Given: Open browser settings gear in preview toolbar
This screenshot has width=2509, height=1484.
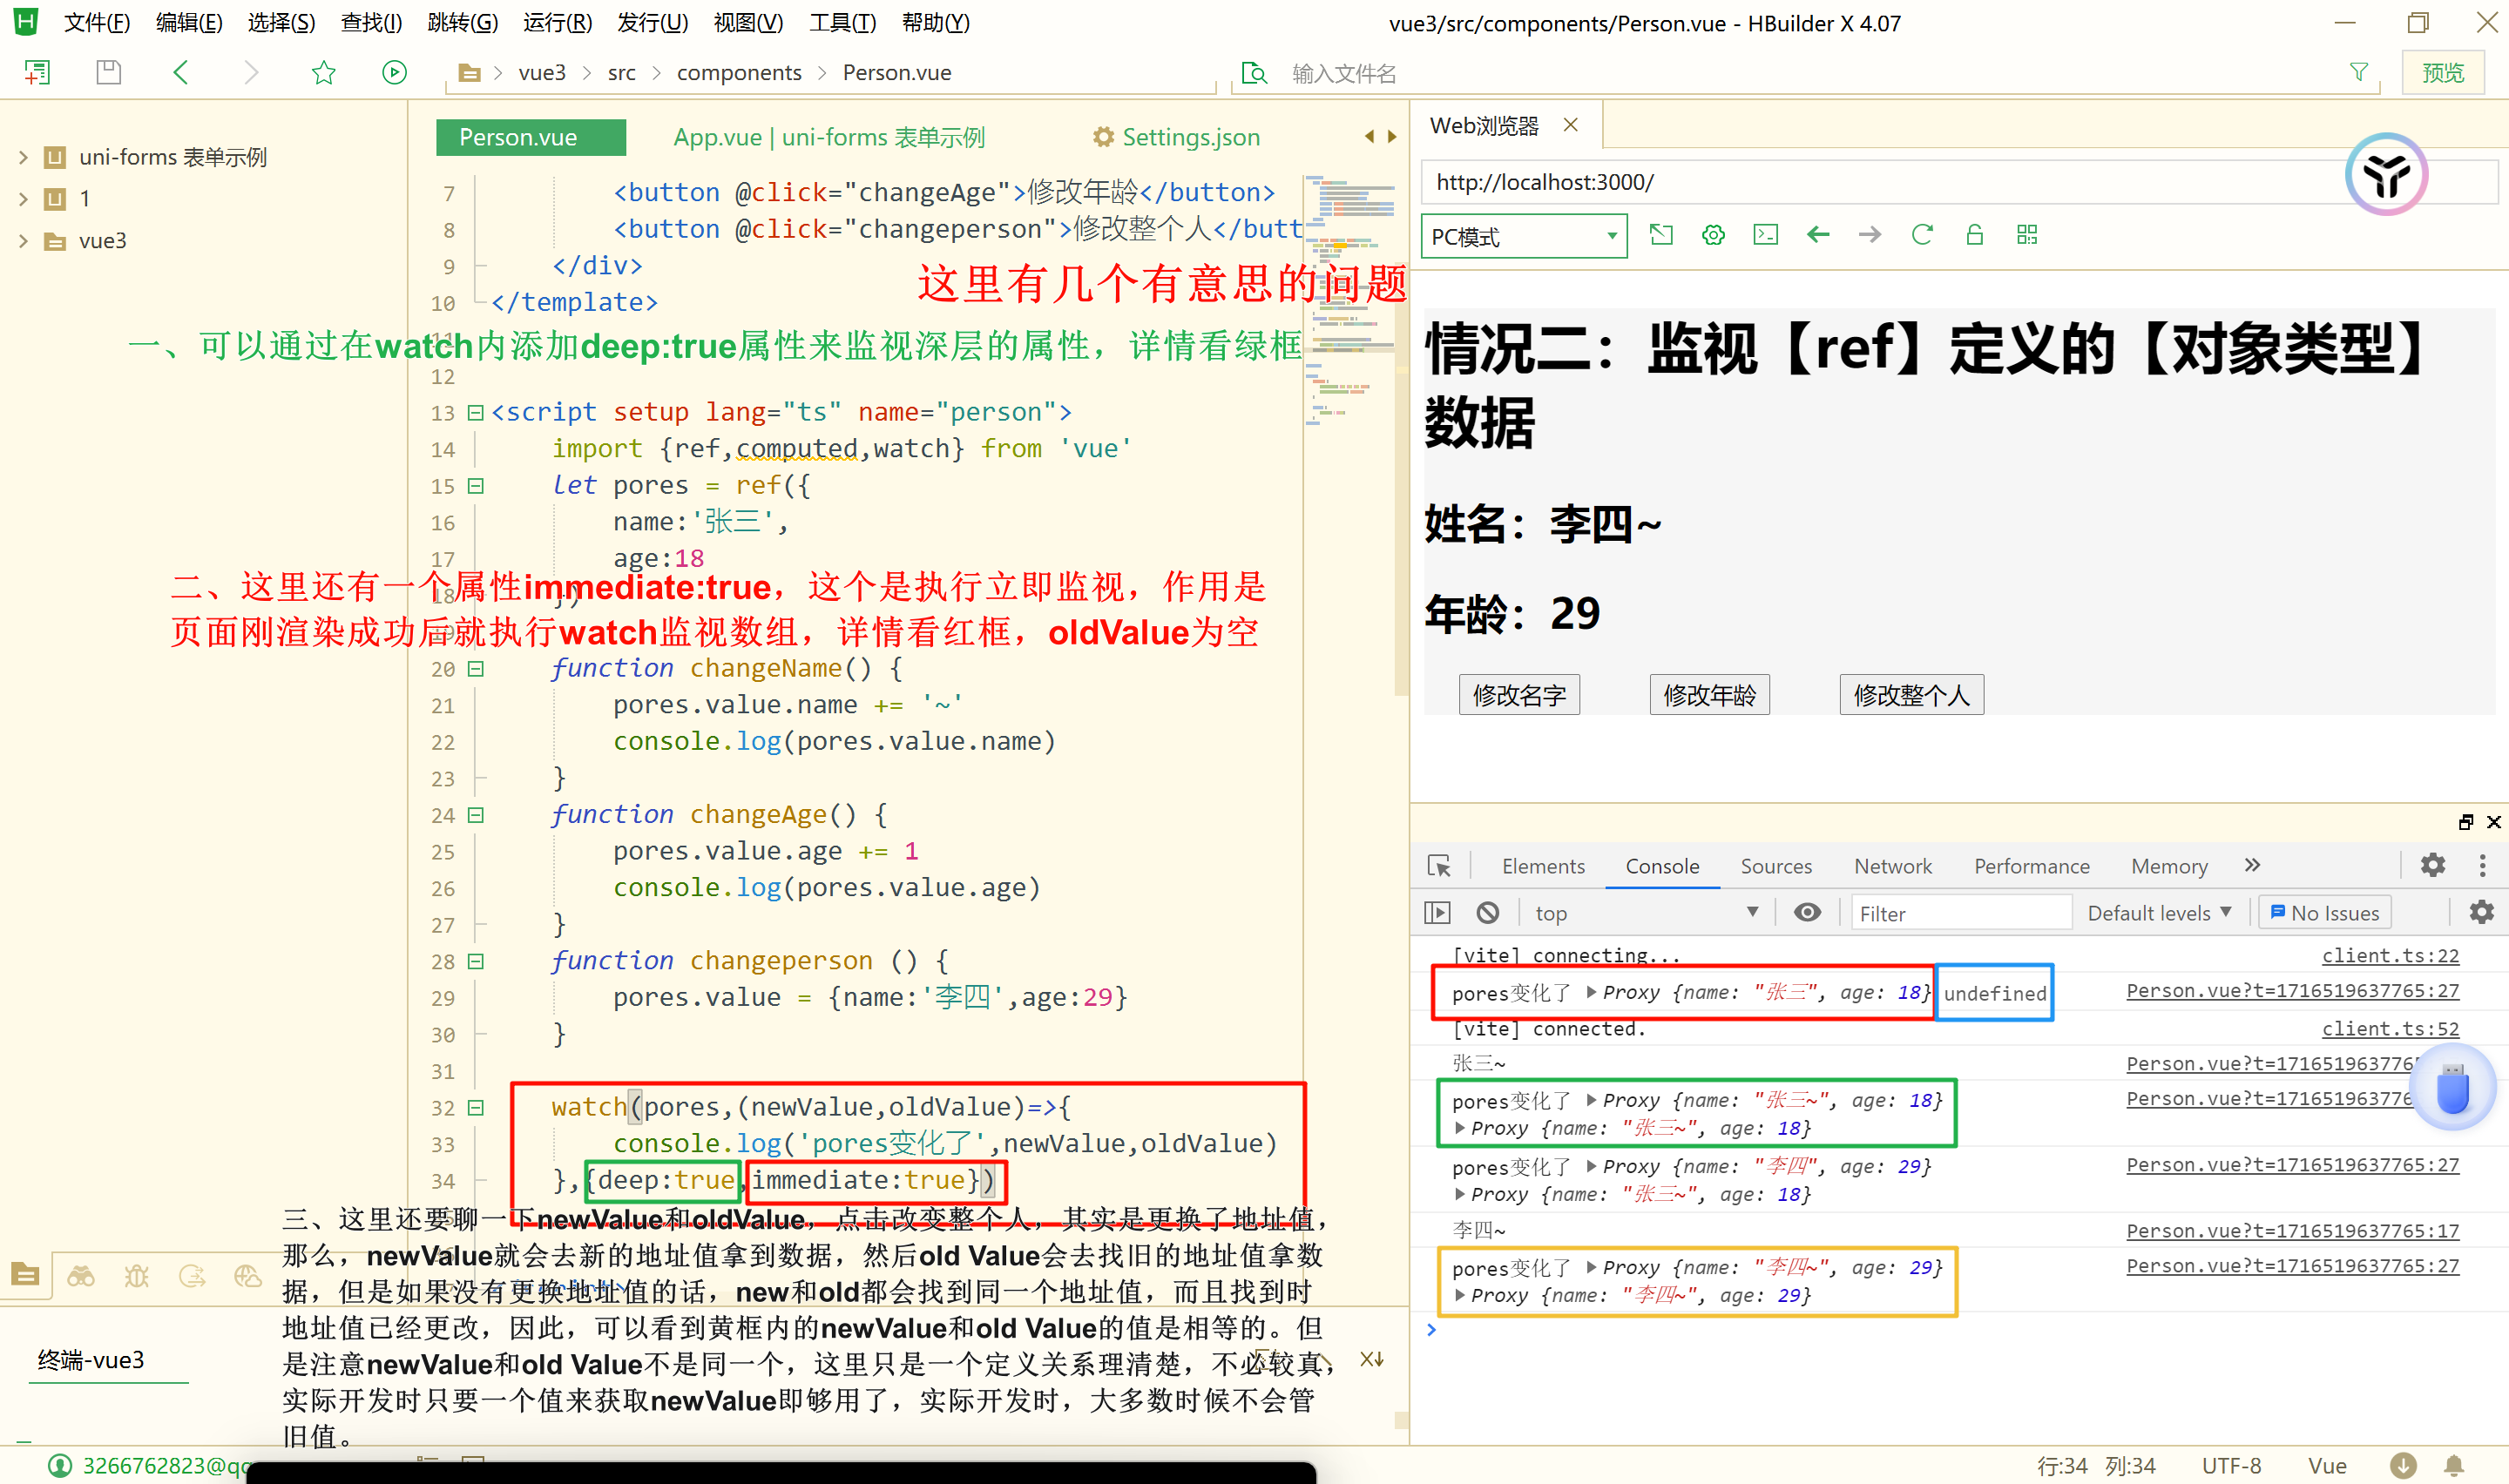Looking at the screenshot, I should tap(1713, 235).
